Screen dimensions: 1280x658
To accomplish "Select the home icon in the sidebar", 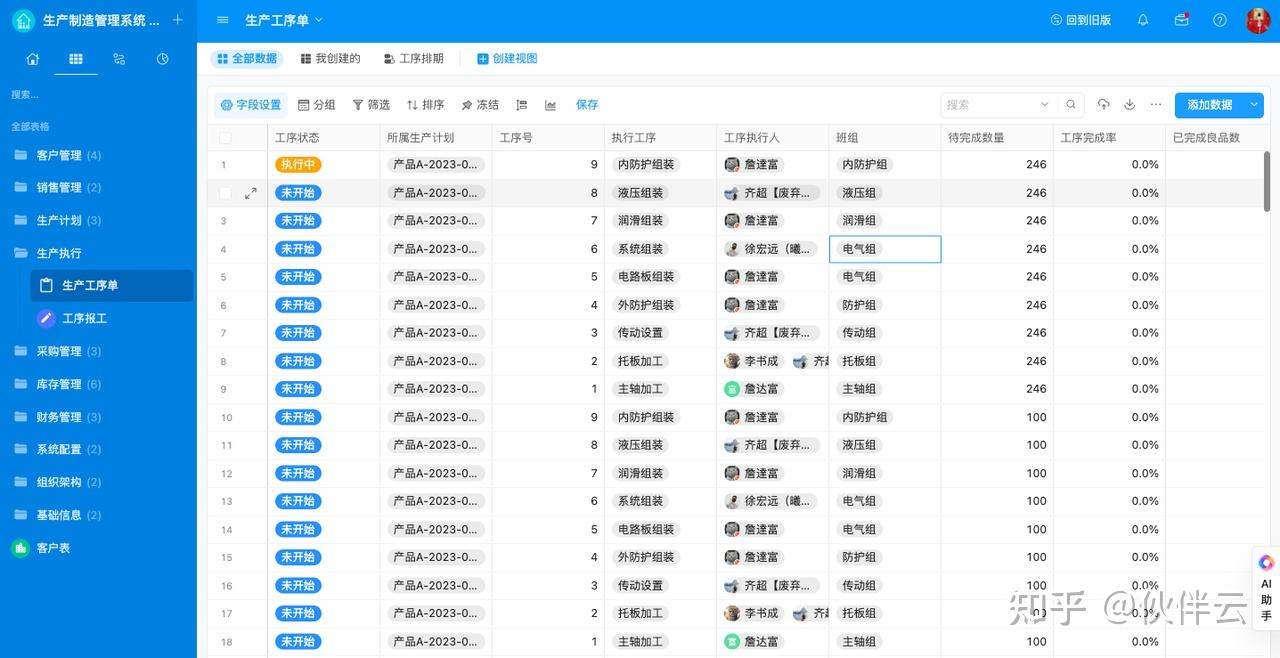I will [33, 59].
